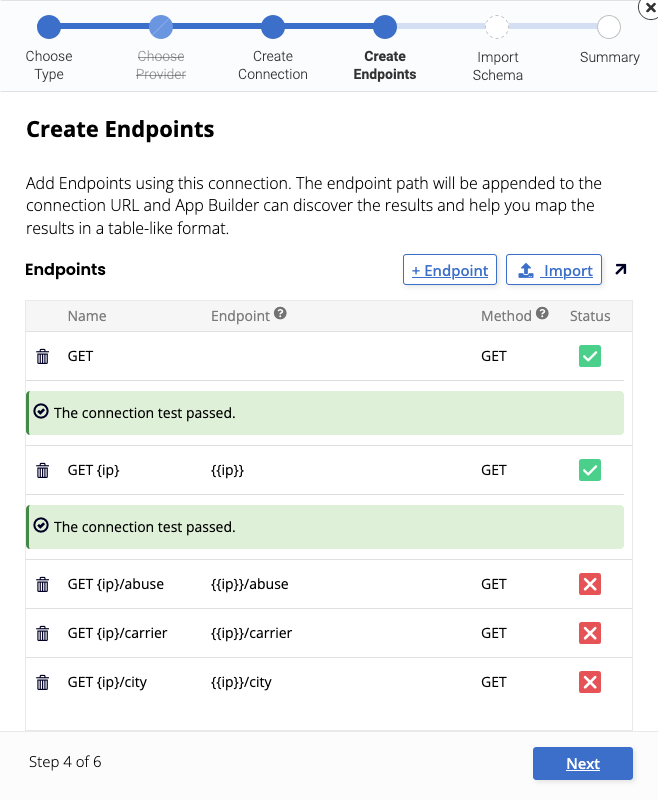Remove the GET {ip}/abuse endpoint via trash icon
The image size is (658, 800).
(41, 584)
